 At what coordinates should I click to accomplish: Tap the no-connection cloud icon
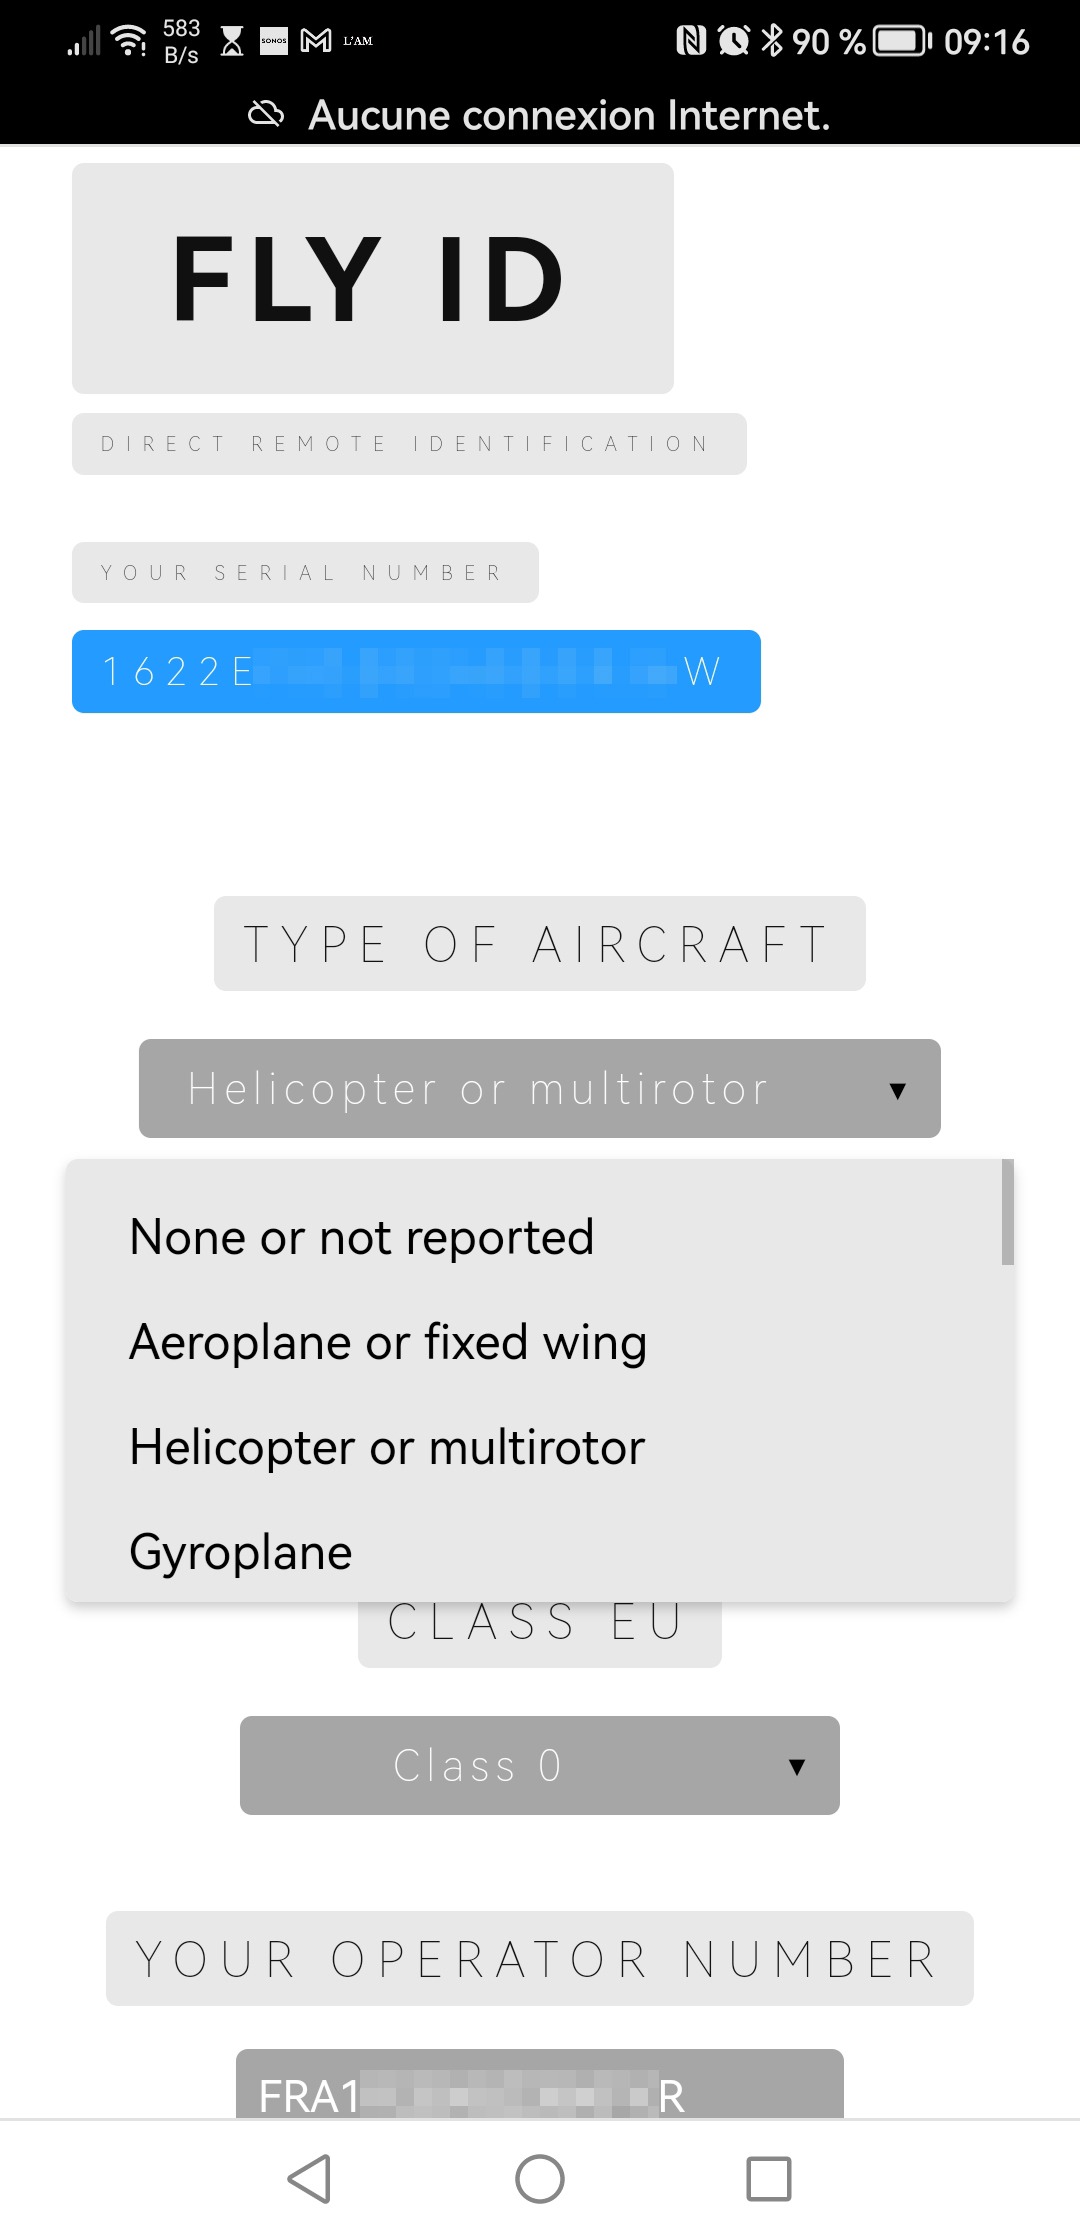[266, 115]
